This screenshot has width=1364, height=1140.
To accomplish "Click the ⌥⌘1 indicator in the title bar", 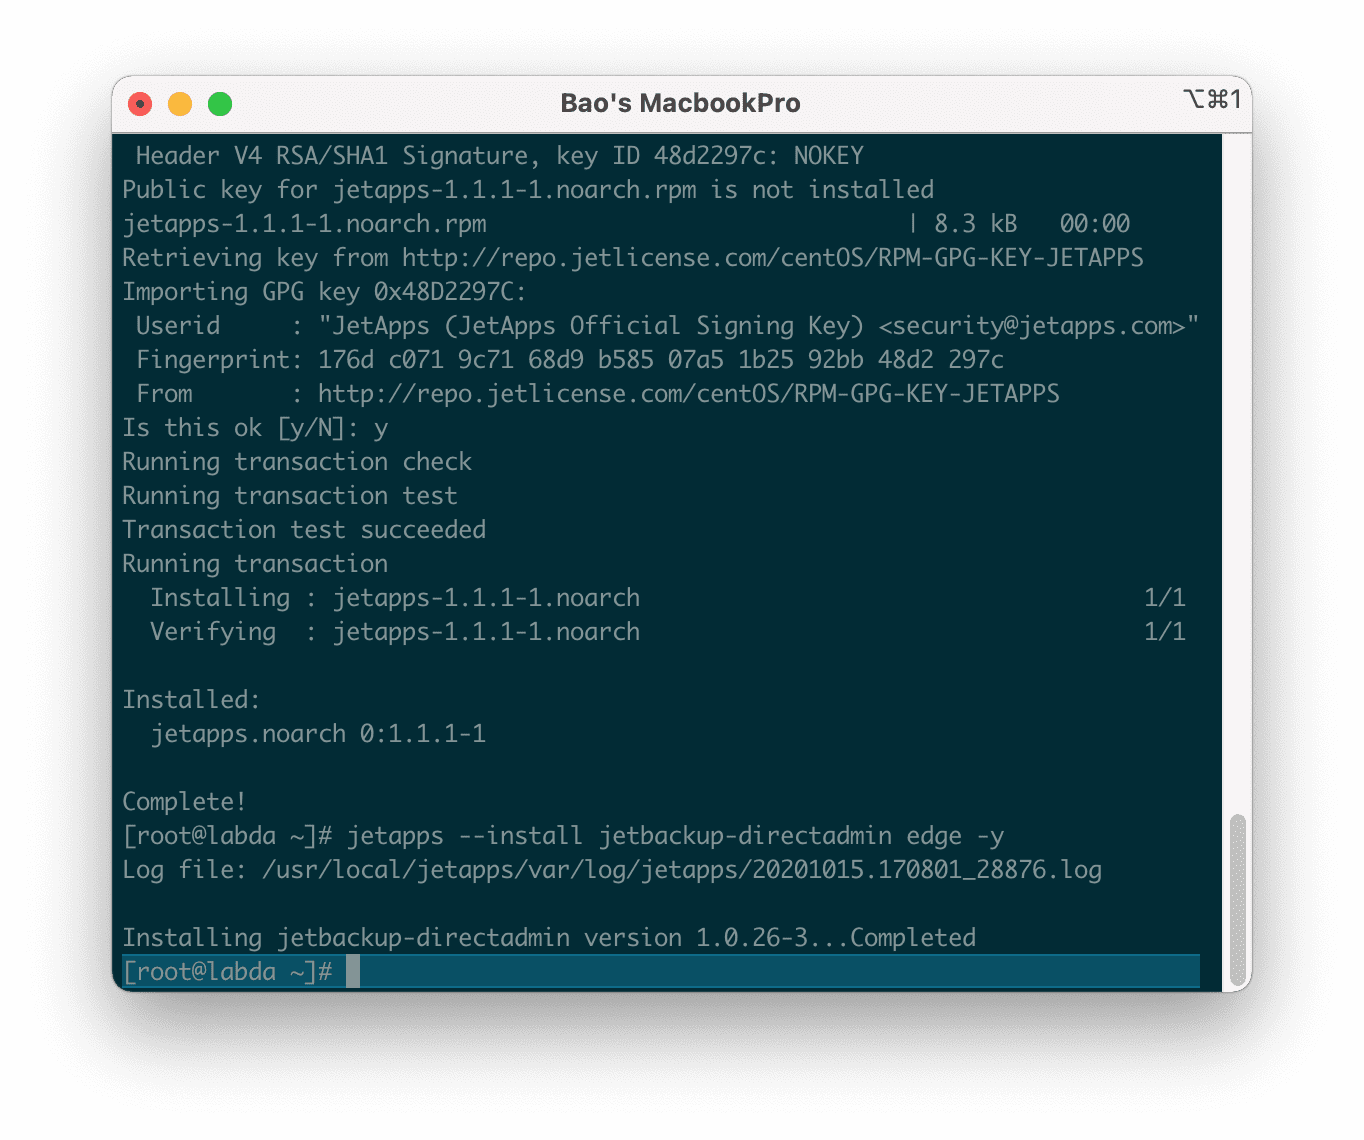I will point(1213,99).
